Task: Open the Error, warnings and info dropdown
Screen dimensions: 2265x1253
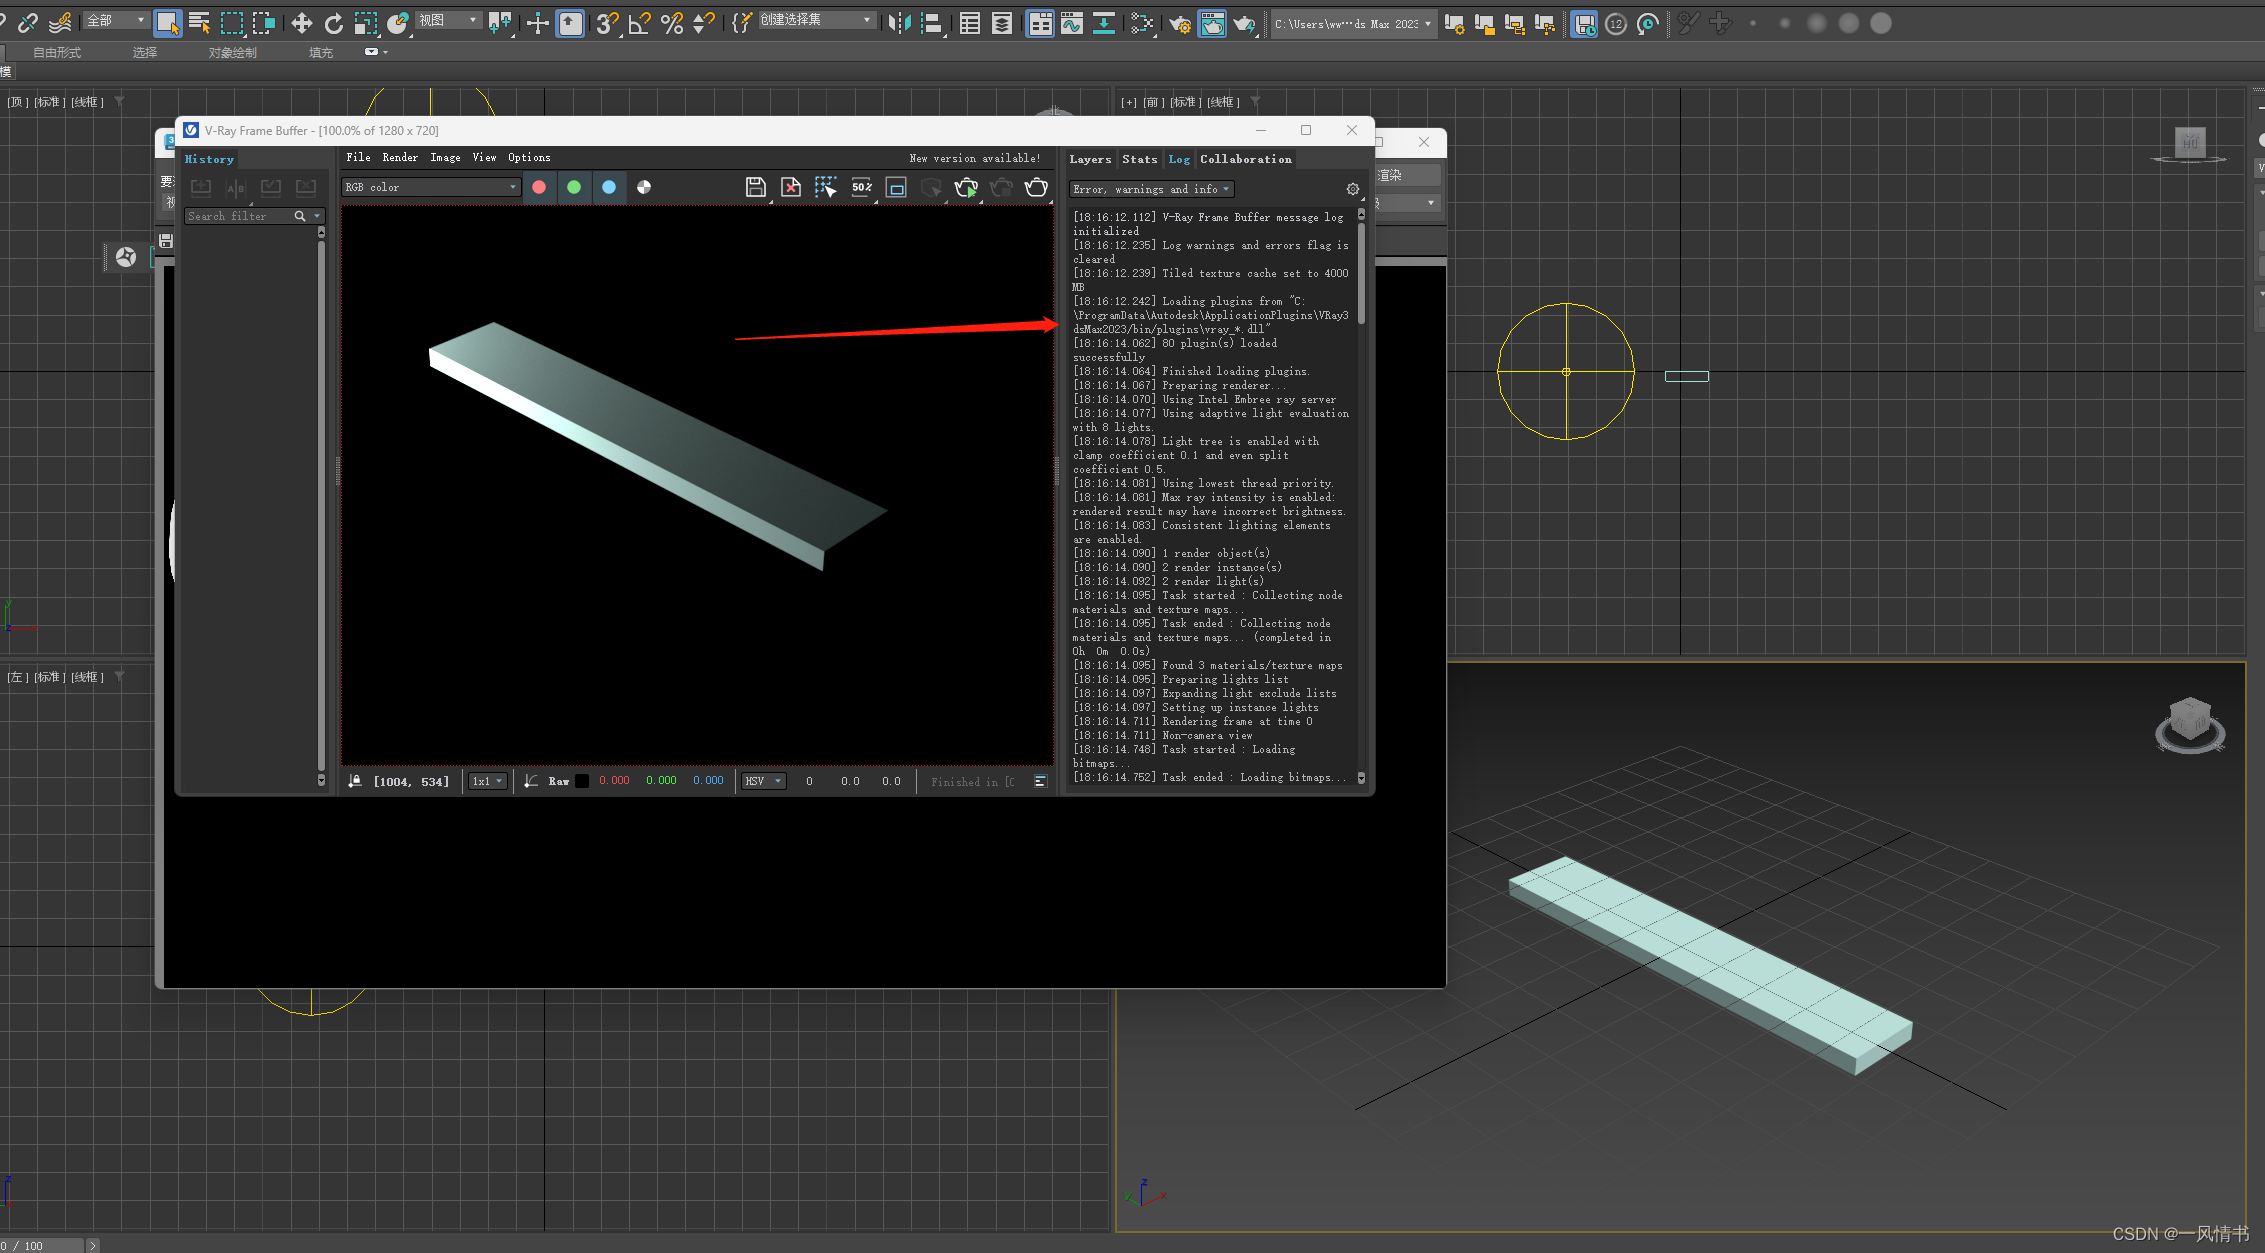Action: pos(1152,189)
